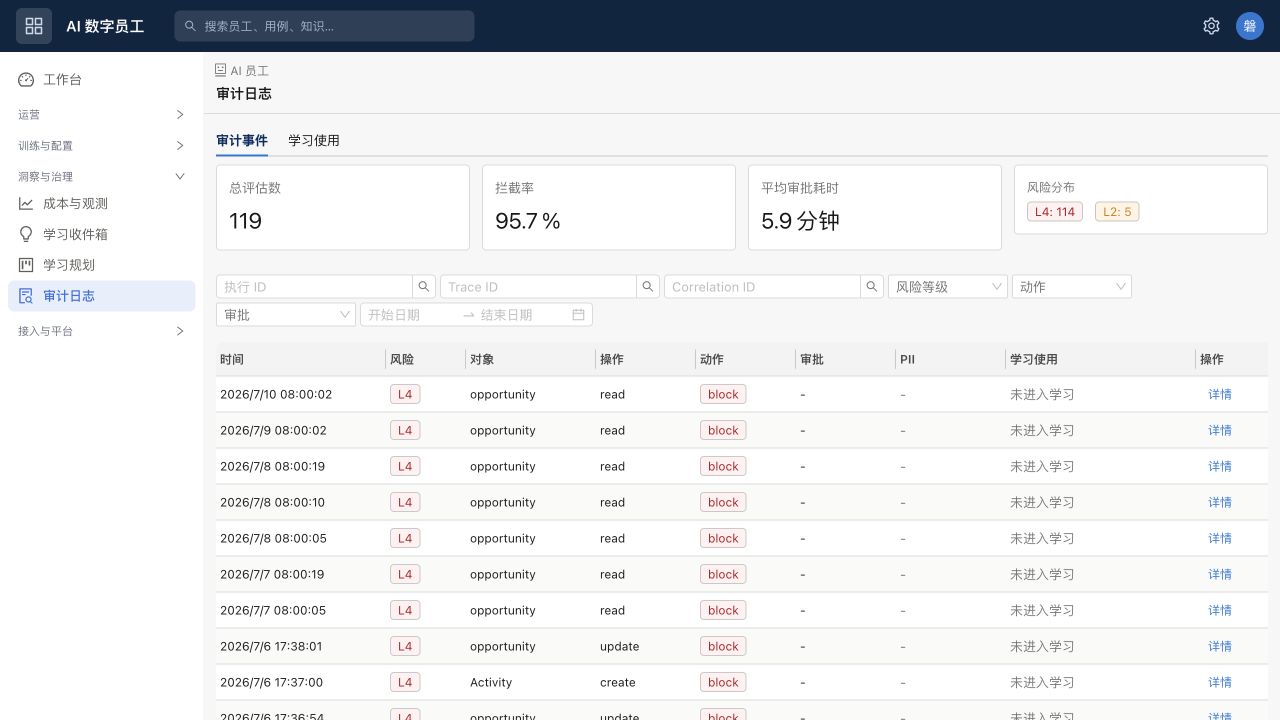Click the 学习使用 column header
Image resolution: width=1280 pixels, height=720 pixels.
click(1100, 360)
